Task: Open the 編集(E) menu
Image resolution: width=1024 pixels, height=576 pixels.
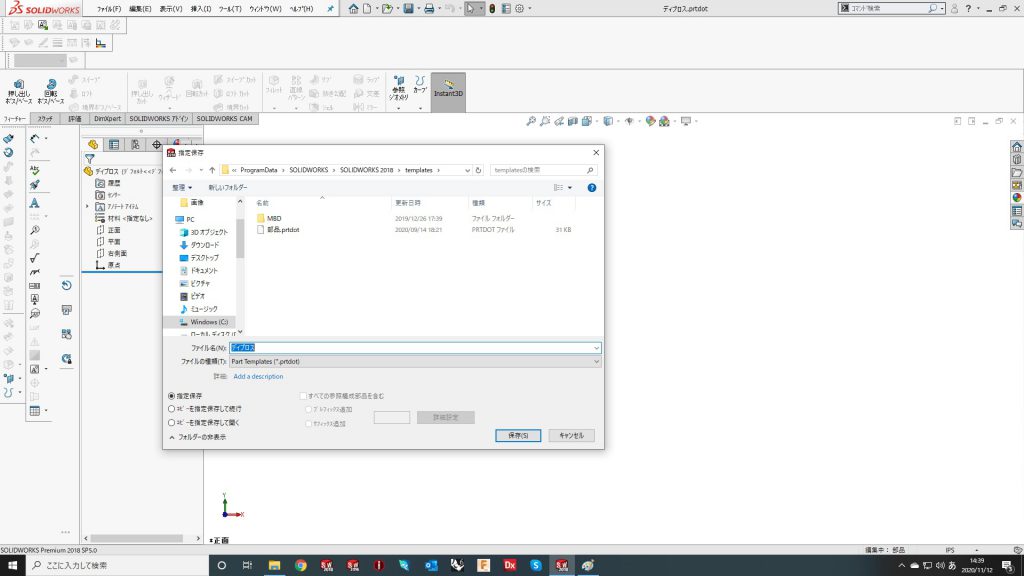Action: click(140, 9)
